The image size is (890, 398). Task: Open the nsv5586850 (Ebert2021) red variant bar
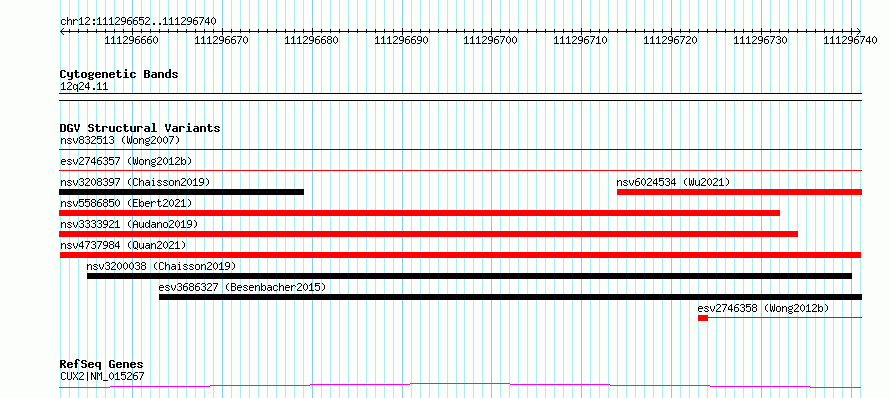click(419, 213)
